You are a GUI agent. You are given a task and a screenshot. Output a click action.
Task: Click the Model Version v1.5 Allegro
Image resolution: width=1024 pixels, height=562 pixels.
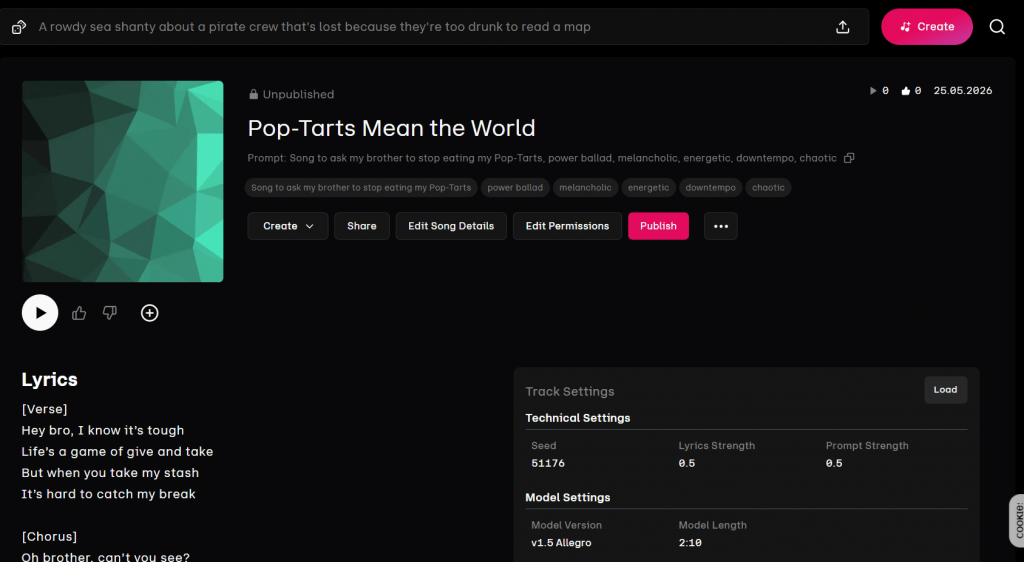(562, 543)
